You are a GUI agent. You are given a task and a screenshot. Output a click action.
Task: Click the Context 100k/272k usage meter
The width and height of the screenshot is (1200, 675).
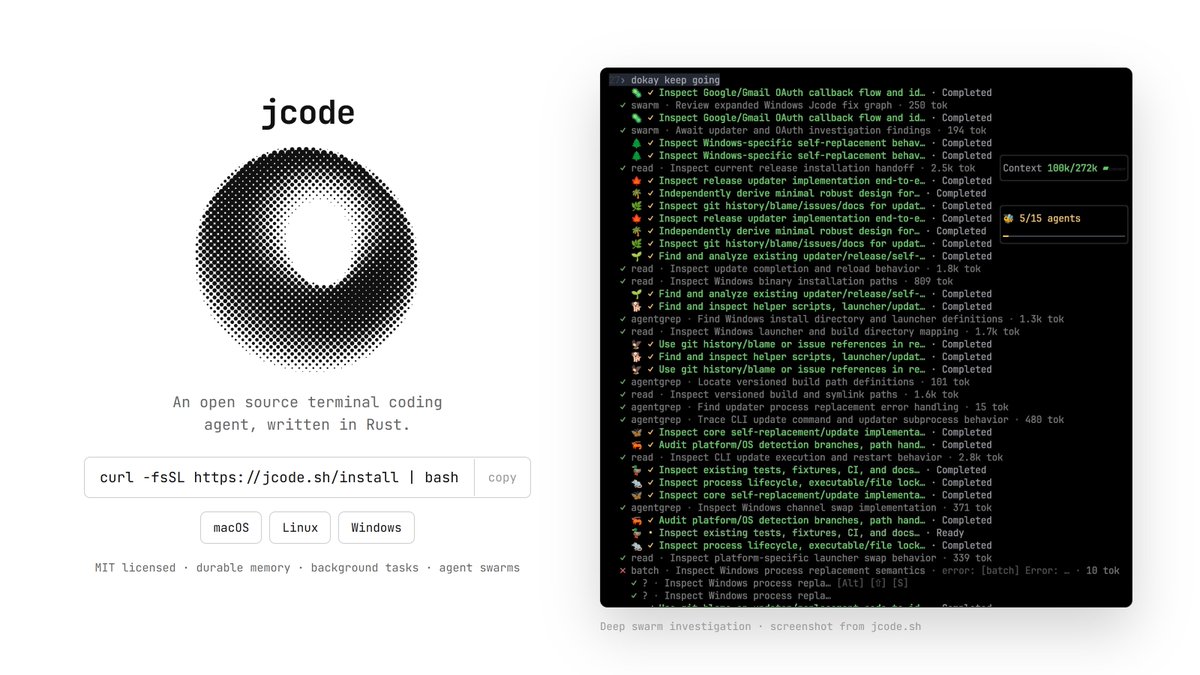click(x=1064, y=169)
